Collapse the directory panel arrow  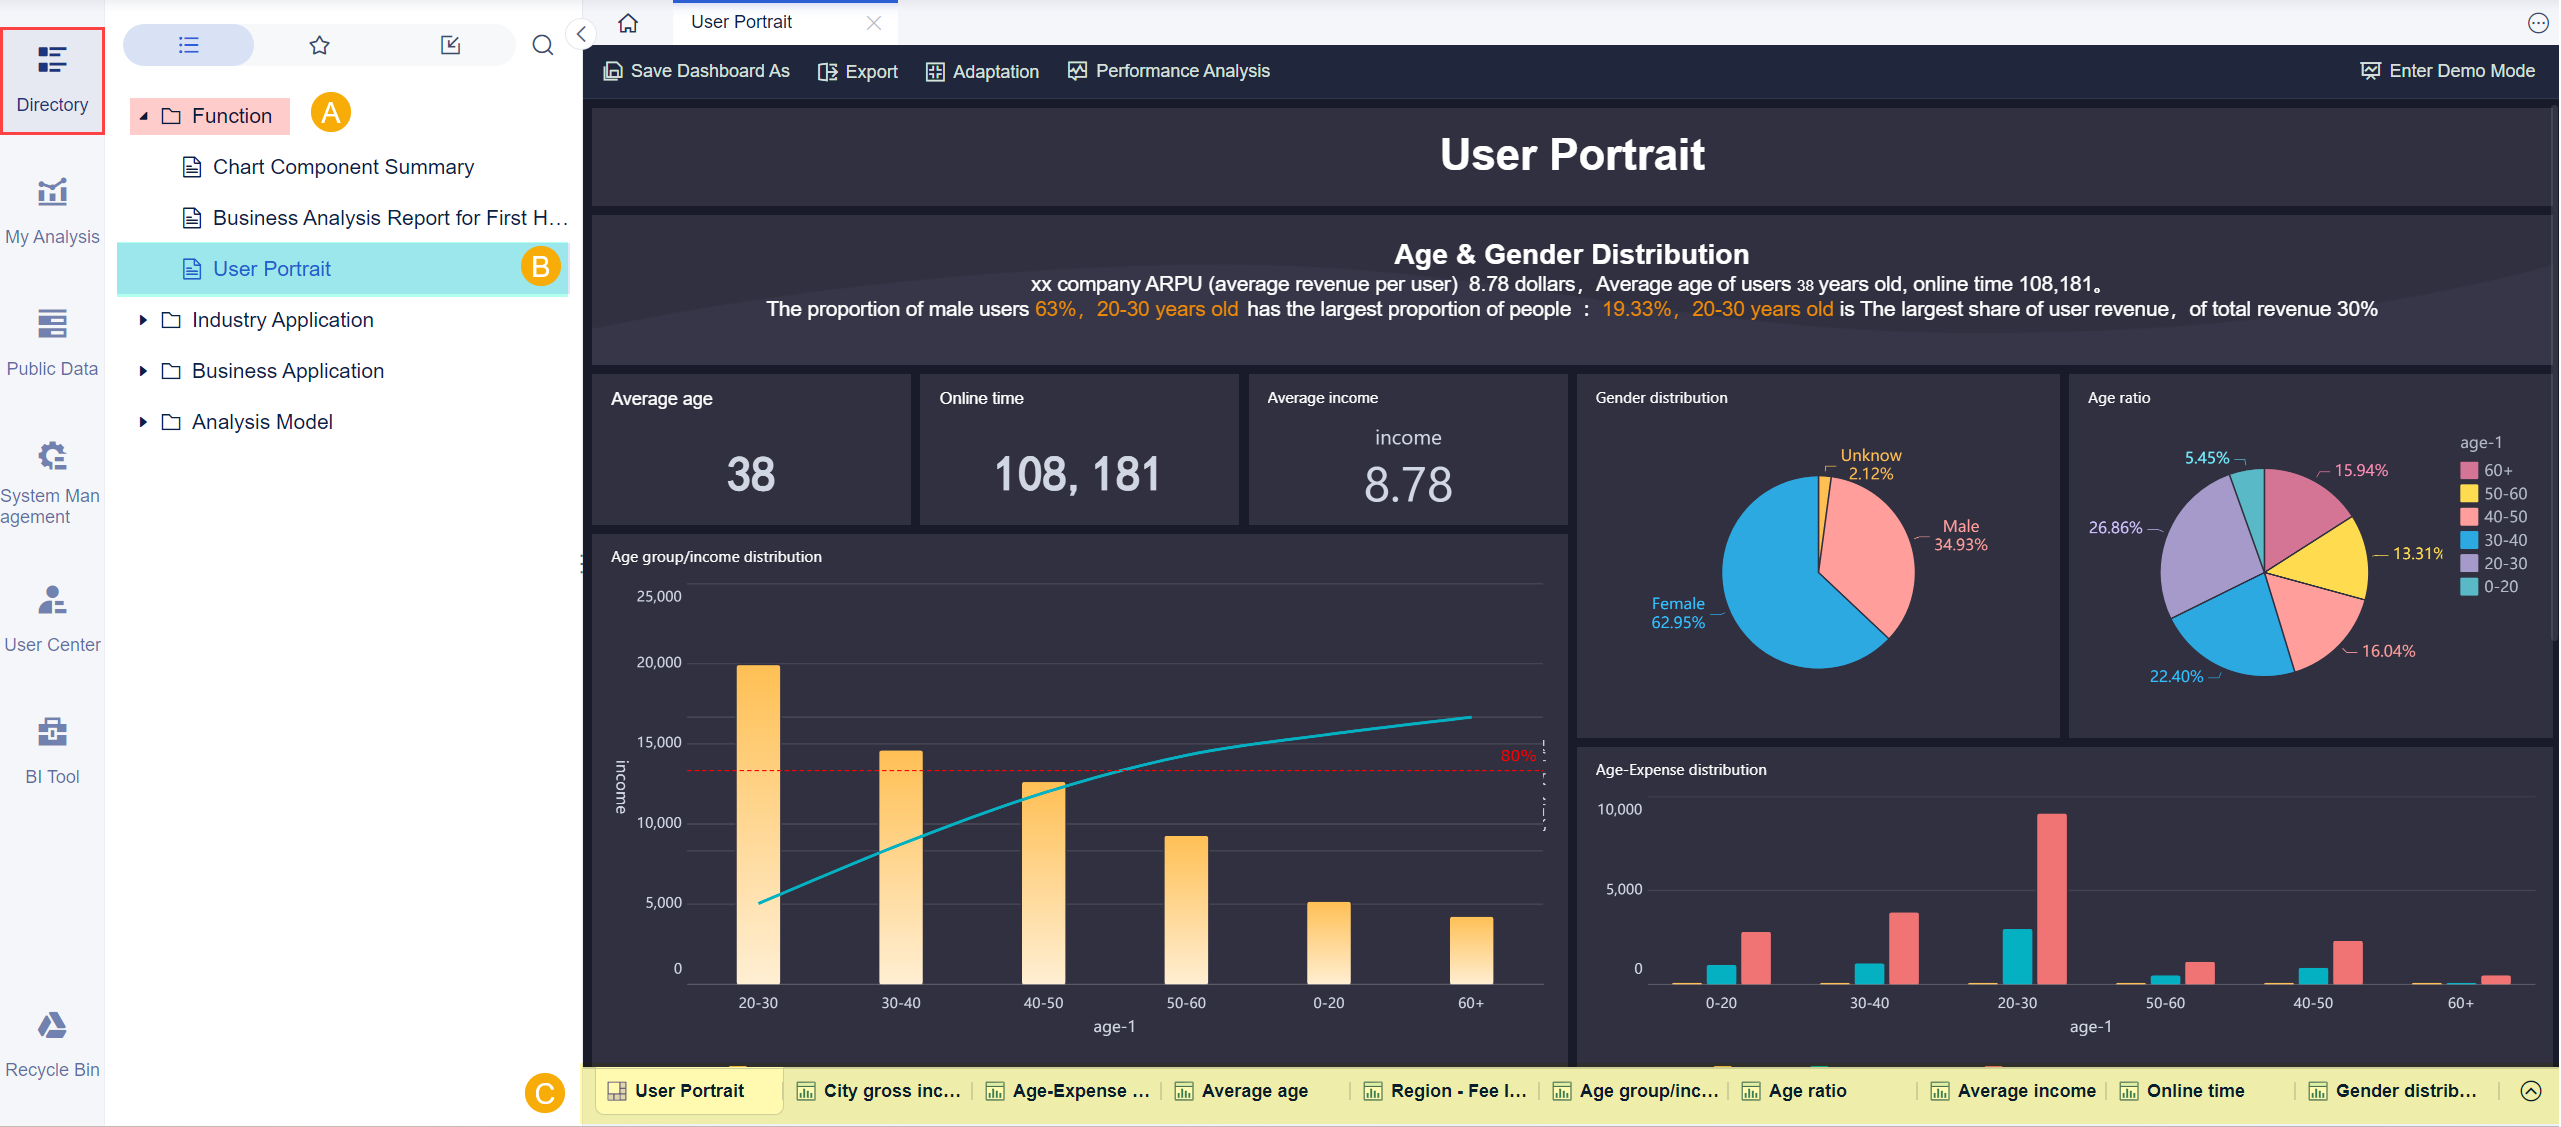pyautogui.click(x=581, y=34)
